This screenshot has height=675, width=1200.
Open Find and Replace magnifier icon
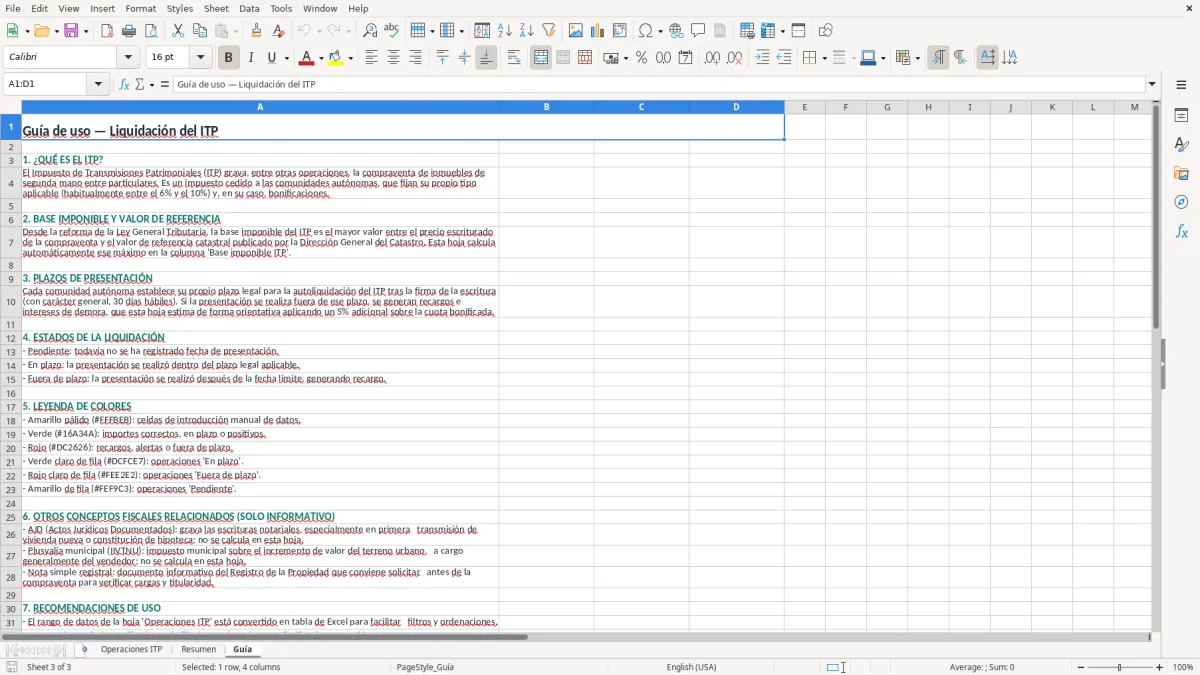pos(369,31)
